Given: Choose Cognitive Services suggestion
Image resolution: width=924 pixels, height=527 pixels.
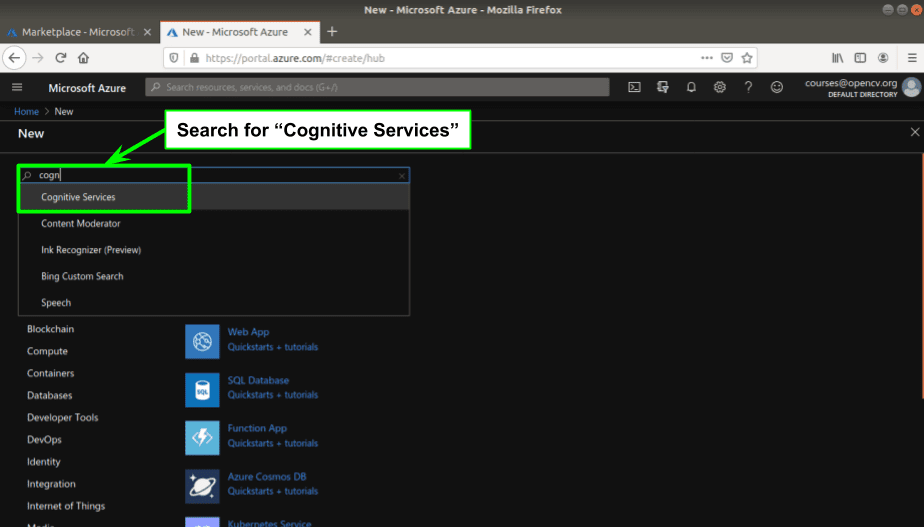Looking at the screenshot, I should coord(214,197).
